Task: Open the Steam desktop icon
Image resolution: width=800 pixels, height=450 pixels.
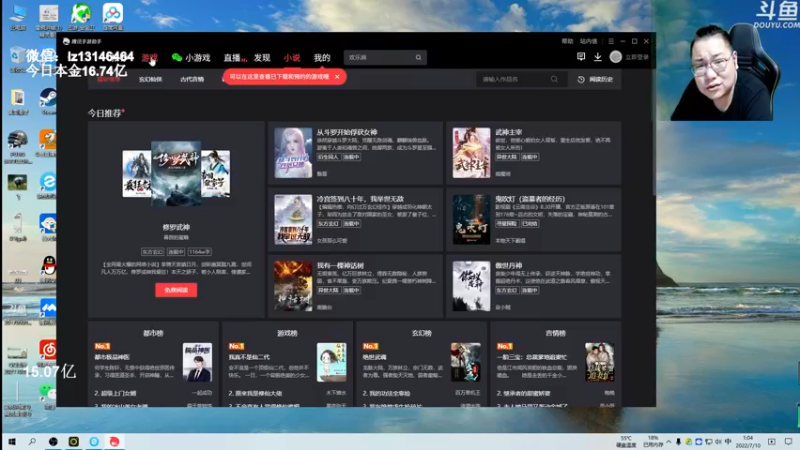Action: (x=48, y=99)
